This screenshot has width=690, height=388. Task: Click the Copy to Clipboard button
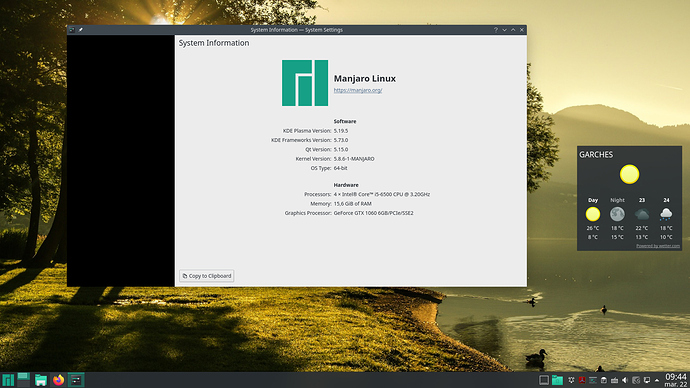tap(207, 276)
